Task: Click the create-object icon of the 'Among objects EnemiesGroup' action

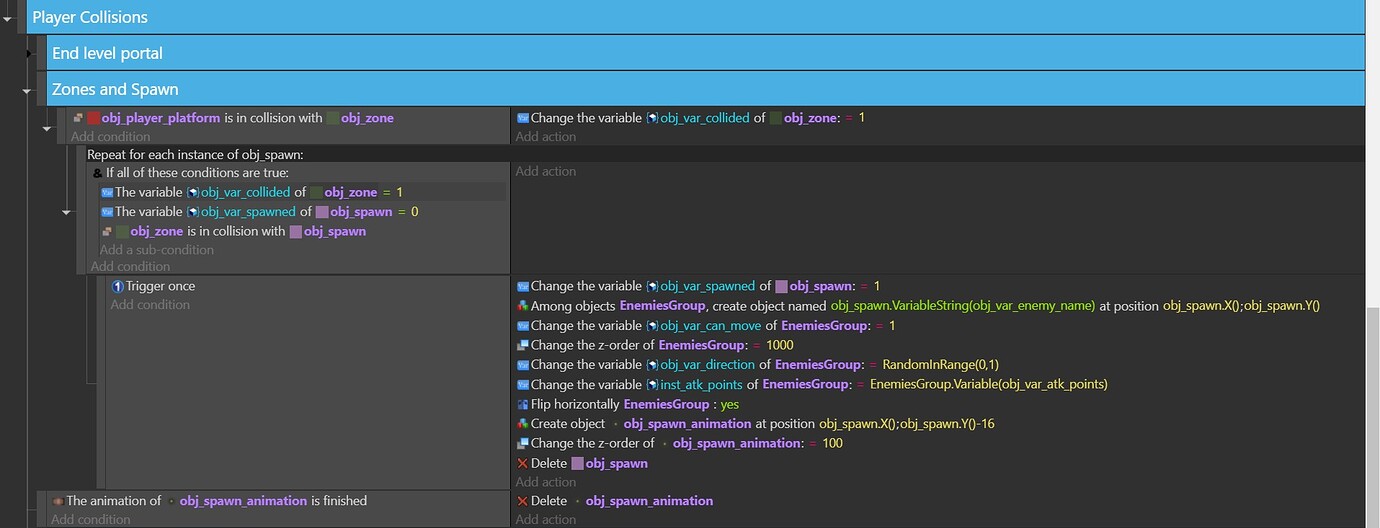Action: (522, 306)
